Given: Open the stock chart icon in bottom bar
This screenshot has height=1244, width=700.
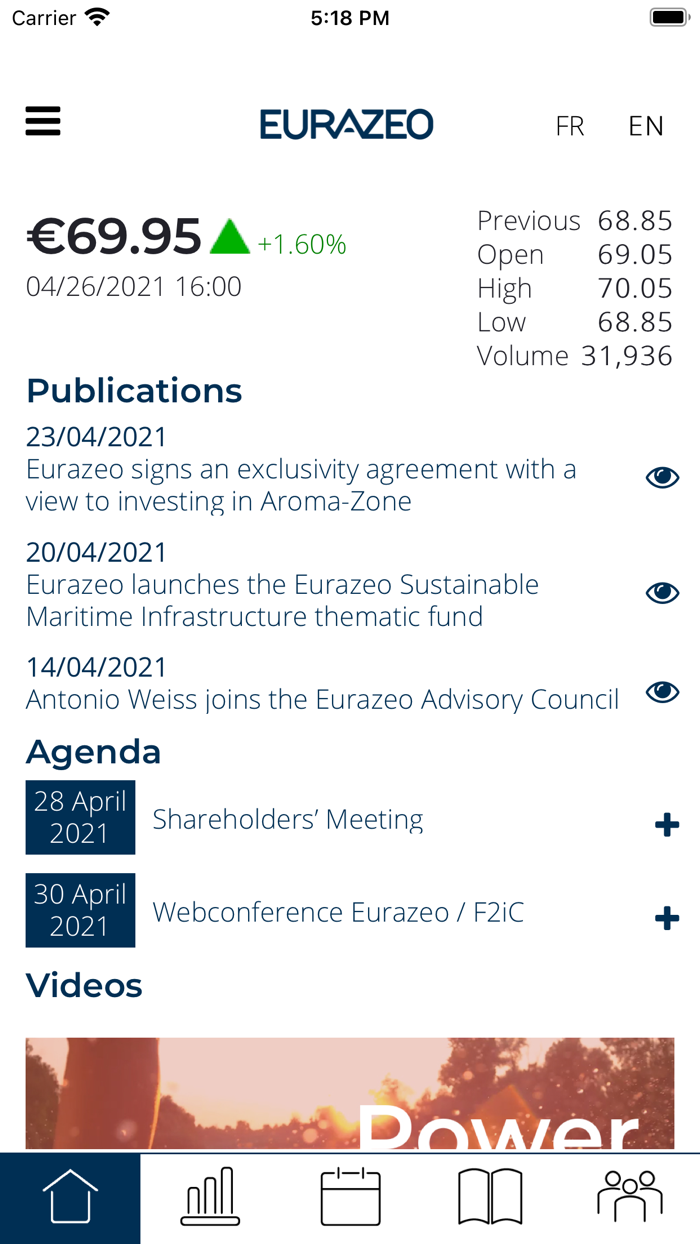Looking at the screenshot, I should coord(210,1196).
